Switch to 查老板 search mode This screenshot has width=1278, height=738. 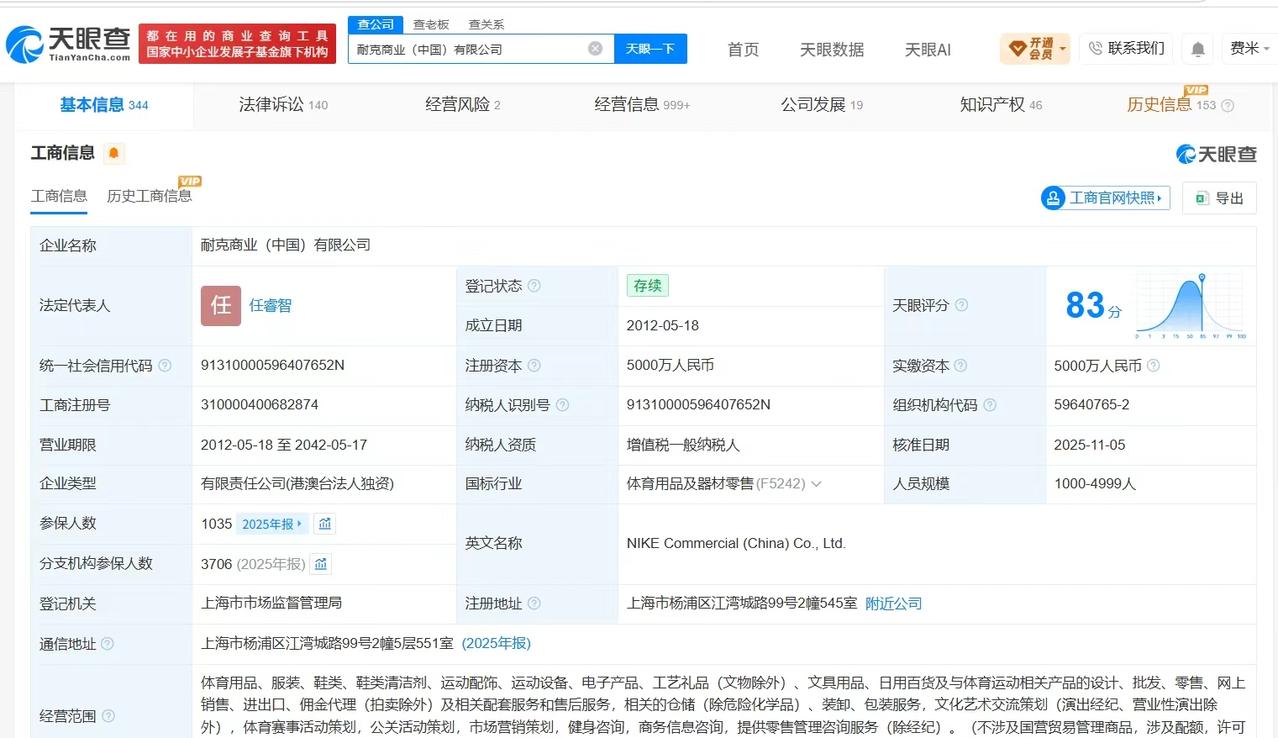click(431, 24)
